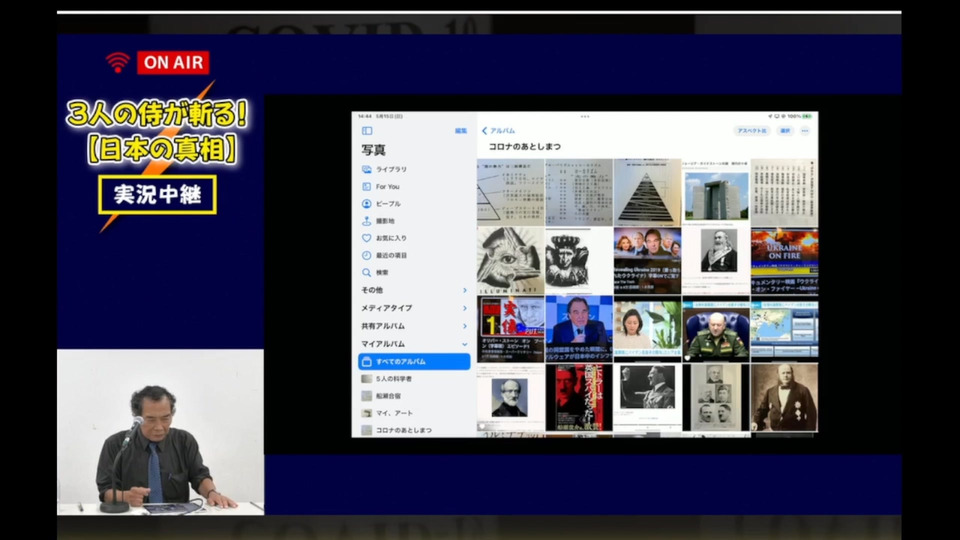
Task: Open the ピープル section
Action: pyautogui.click(x=414, y=203)
